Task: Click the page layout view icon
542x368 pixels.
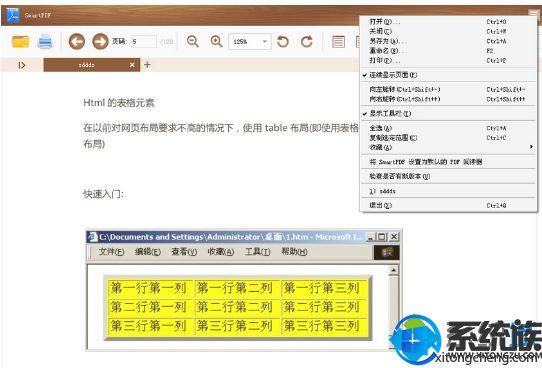Action: [x=338, y=42]
